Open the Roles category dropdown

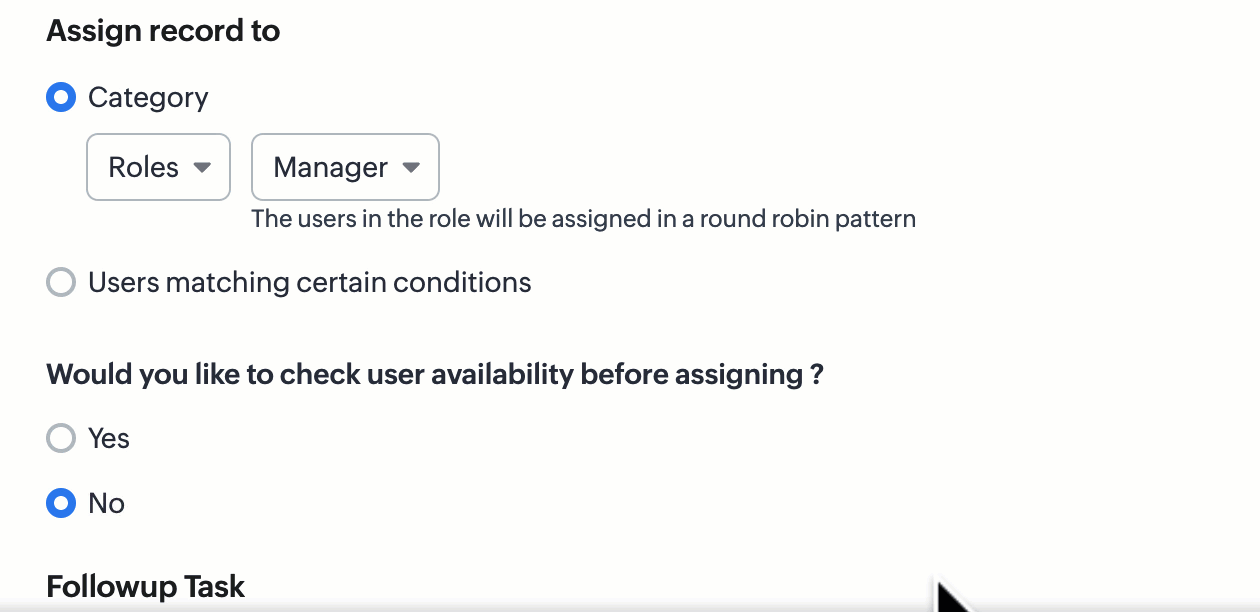pyautogui.click(x=158, y=167)
